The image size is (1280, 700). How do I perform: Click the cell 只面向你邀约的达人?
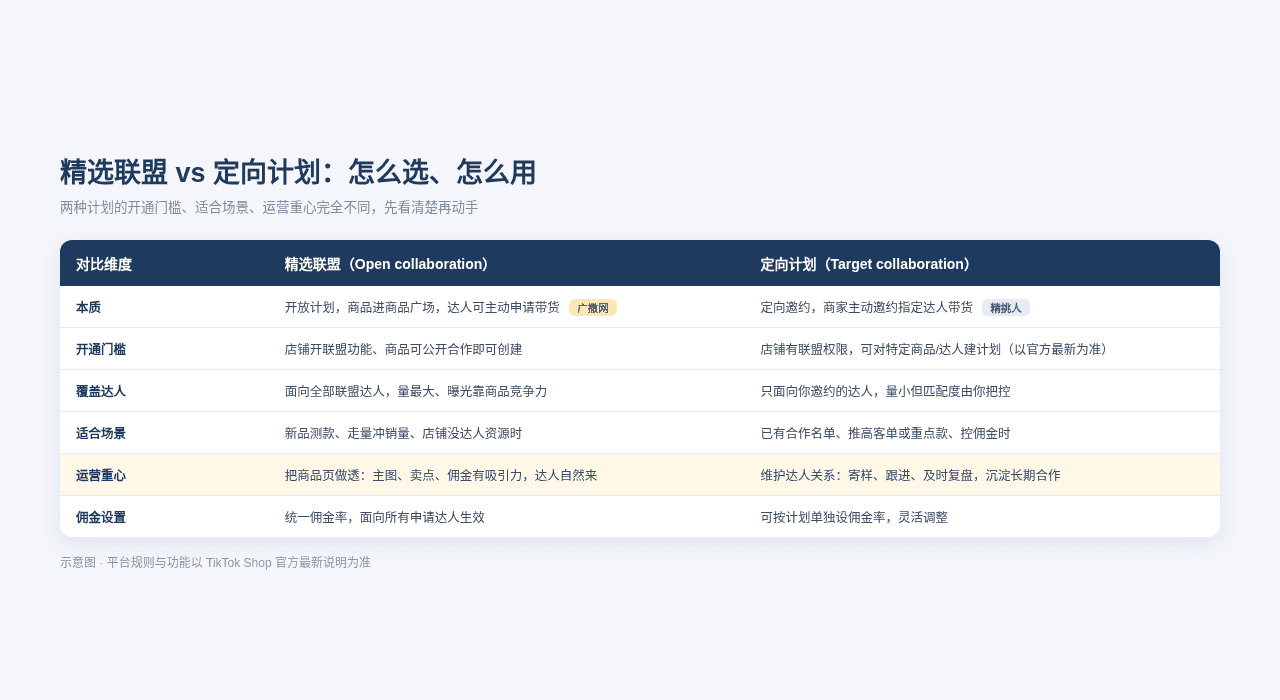(886, 391)
